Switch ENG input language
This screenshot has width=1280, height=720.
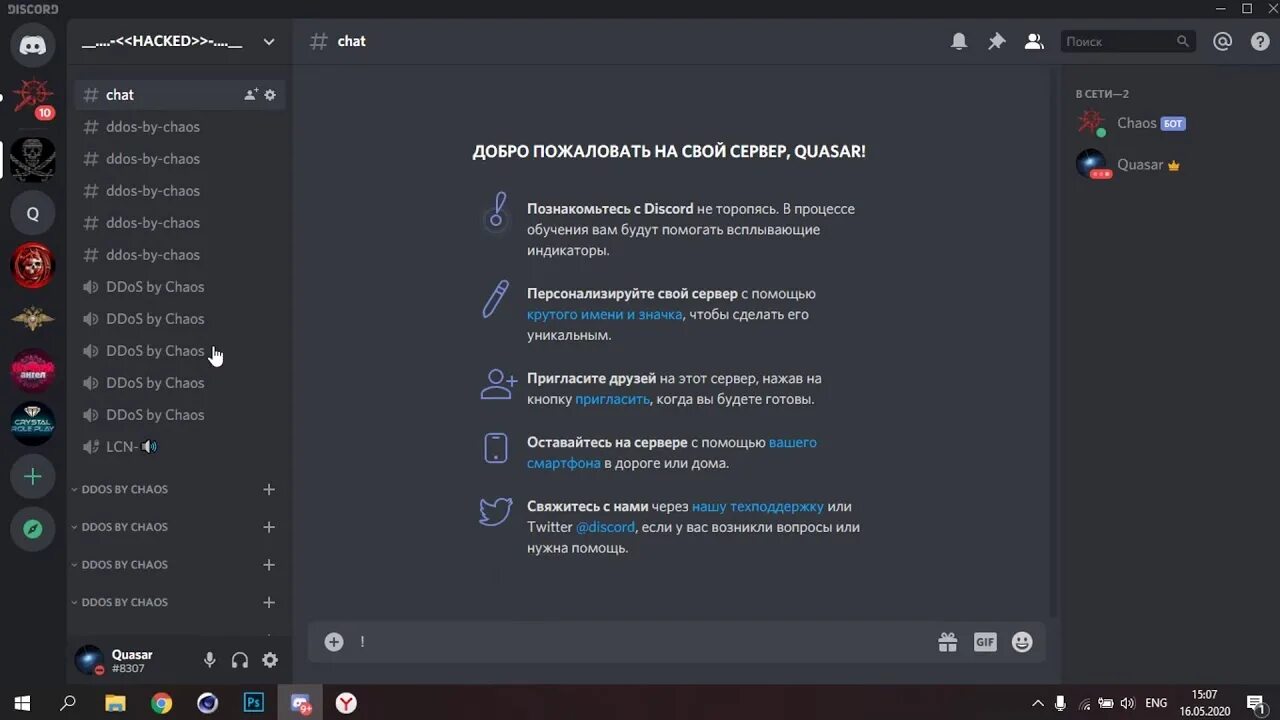click(x=1156, y=703)
